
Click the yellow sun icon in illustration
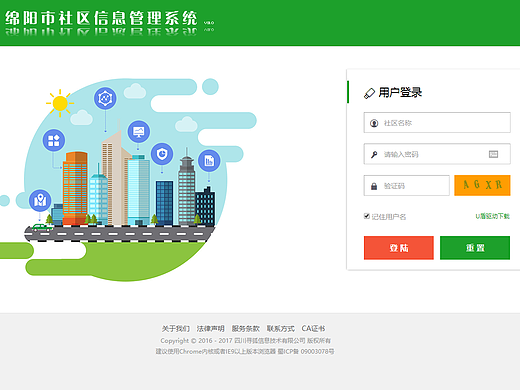[60, 103]
